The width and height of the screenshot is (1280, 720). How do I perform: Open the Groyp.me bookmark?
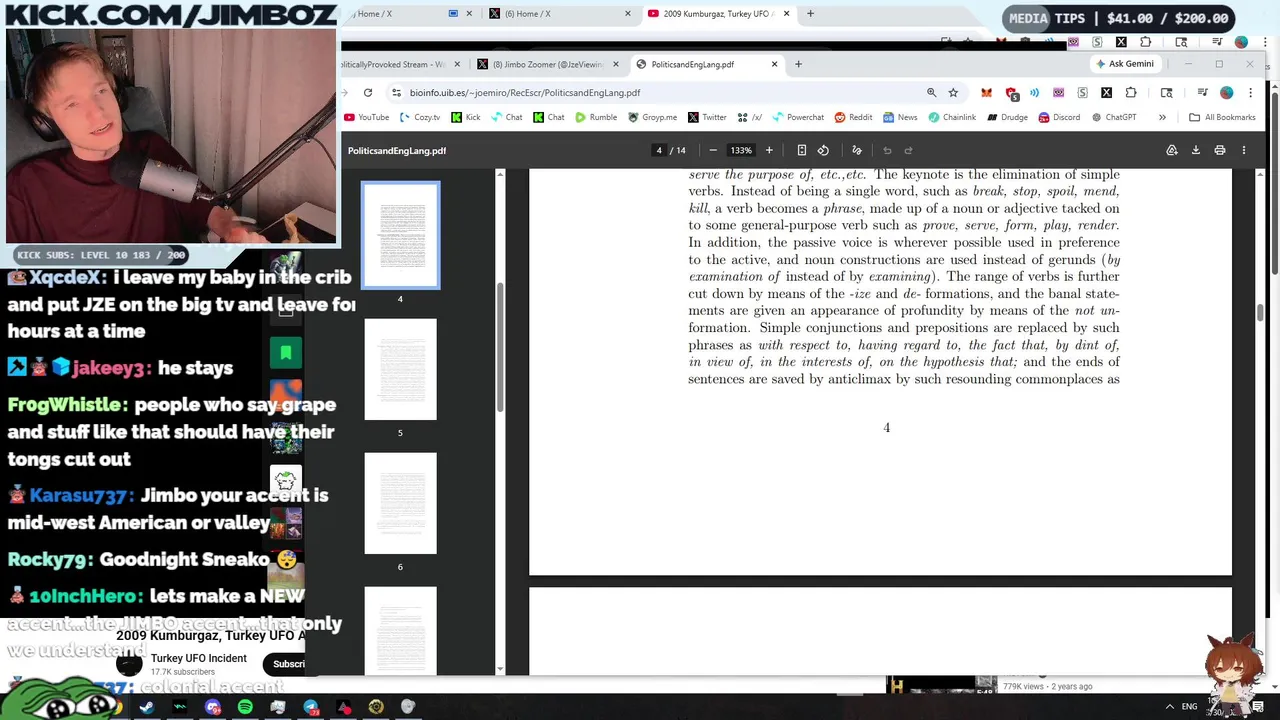pos(652,118)
